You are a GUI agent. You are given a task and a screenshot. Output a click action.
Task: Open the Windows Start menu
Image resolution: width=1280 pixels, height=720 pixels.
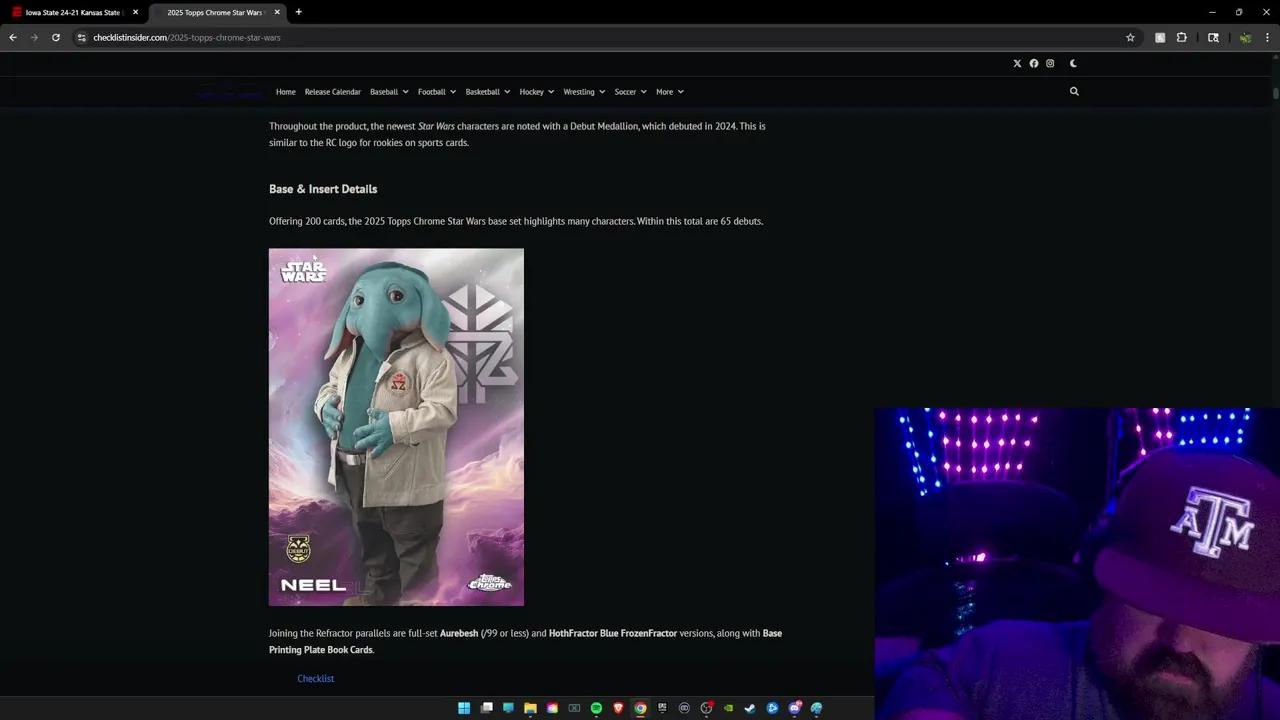(x=464, y=708)
